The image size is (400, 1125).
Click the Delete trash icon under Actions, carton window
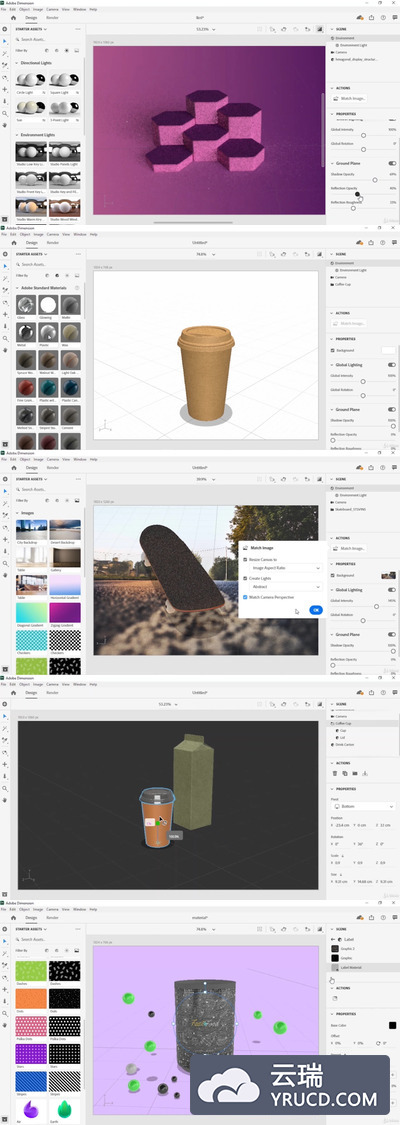click(335, 773)
